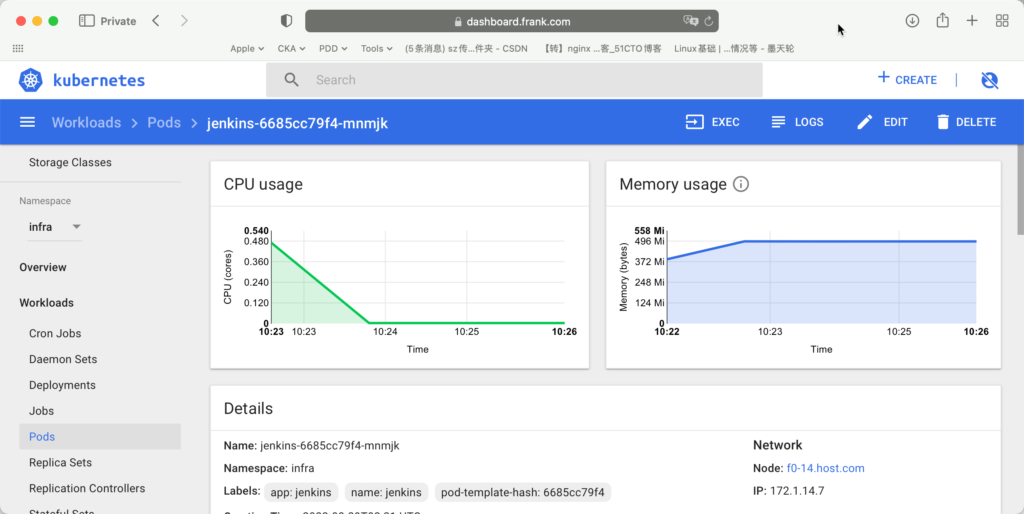1024x514 pixels.
Task: Click the search magnifier icon
Action: click(x=291, y=80)
